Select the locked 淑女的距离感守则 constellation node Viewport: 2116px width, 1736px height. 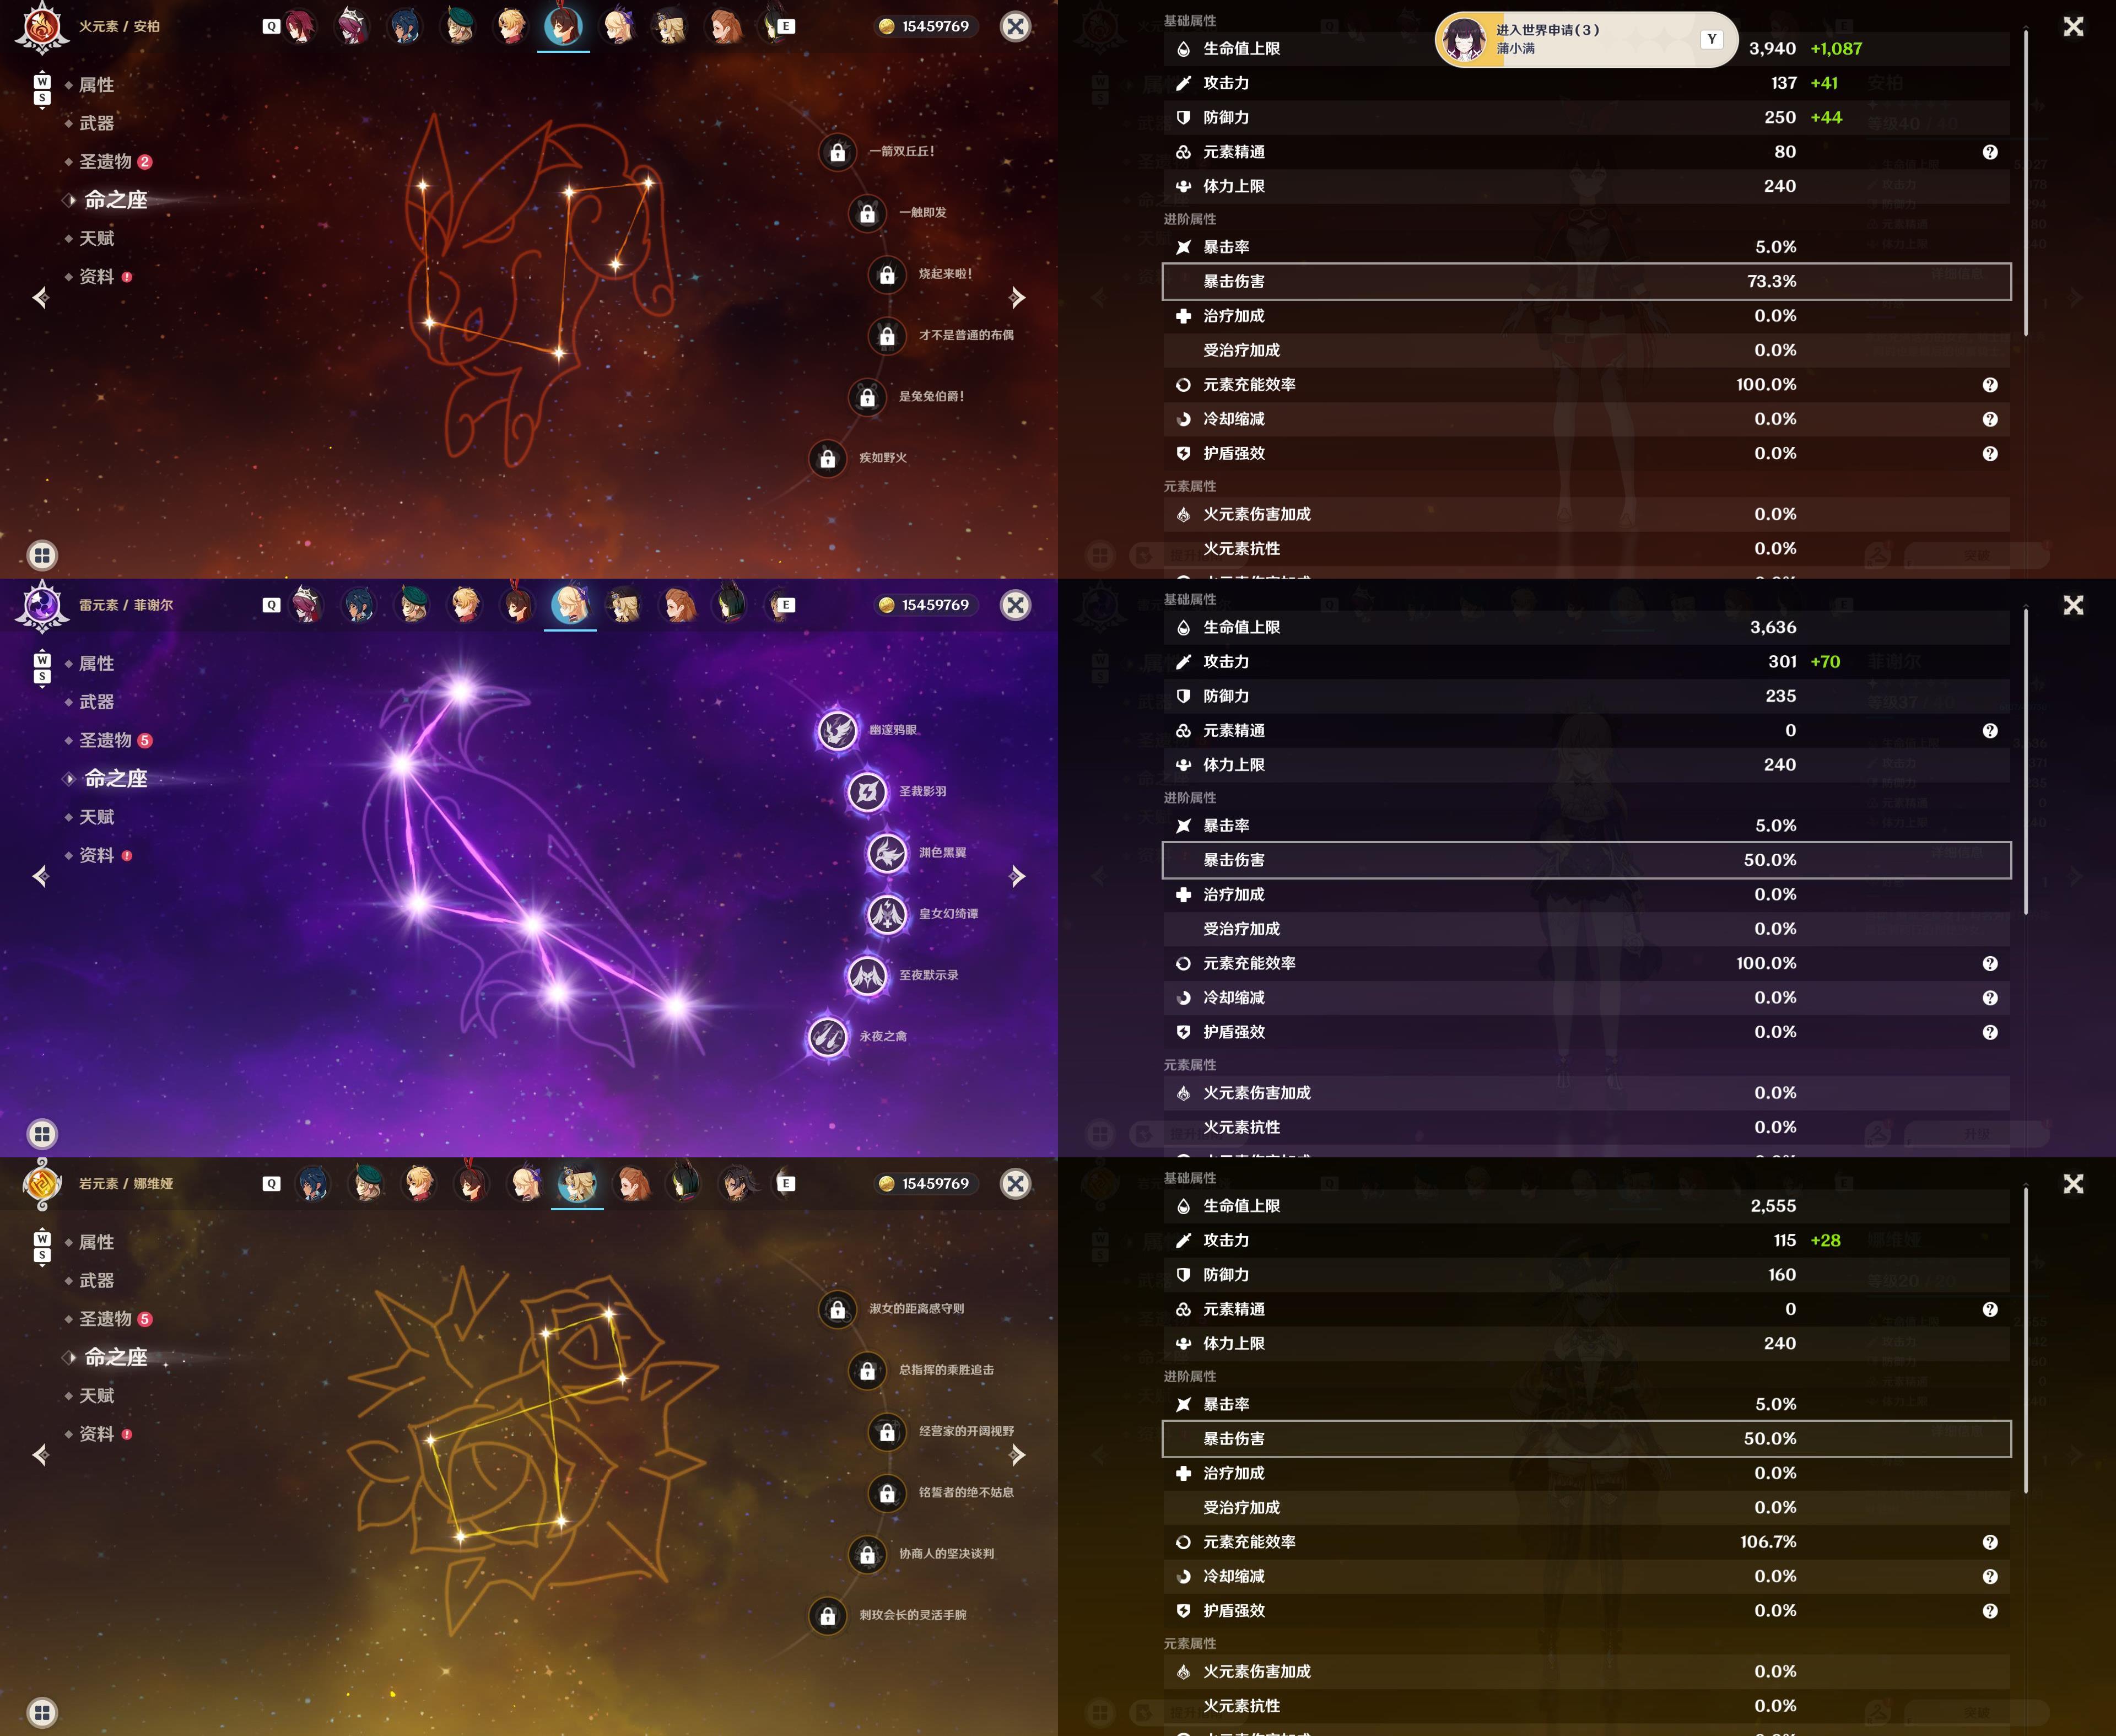[838, 1309]
